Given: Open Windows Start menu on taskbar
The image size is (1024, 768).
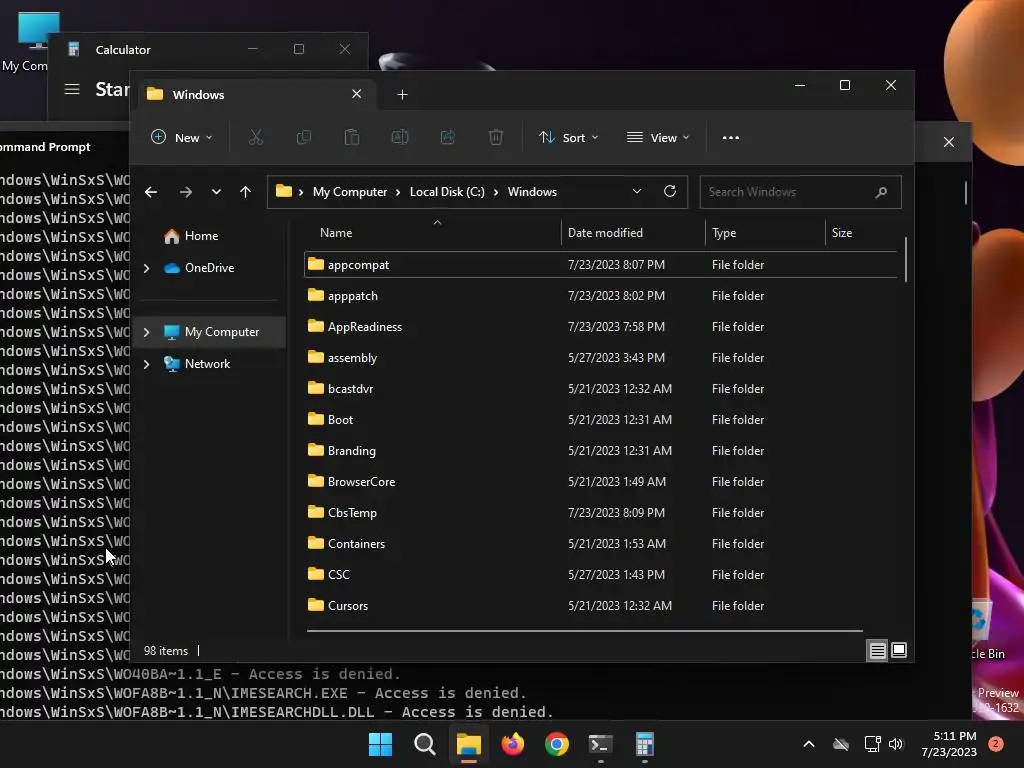Looking at the screenshot, I should pos(380,744).
